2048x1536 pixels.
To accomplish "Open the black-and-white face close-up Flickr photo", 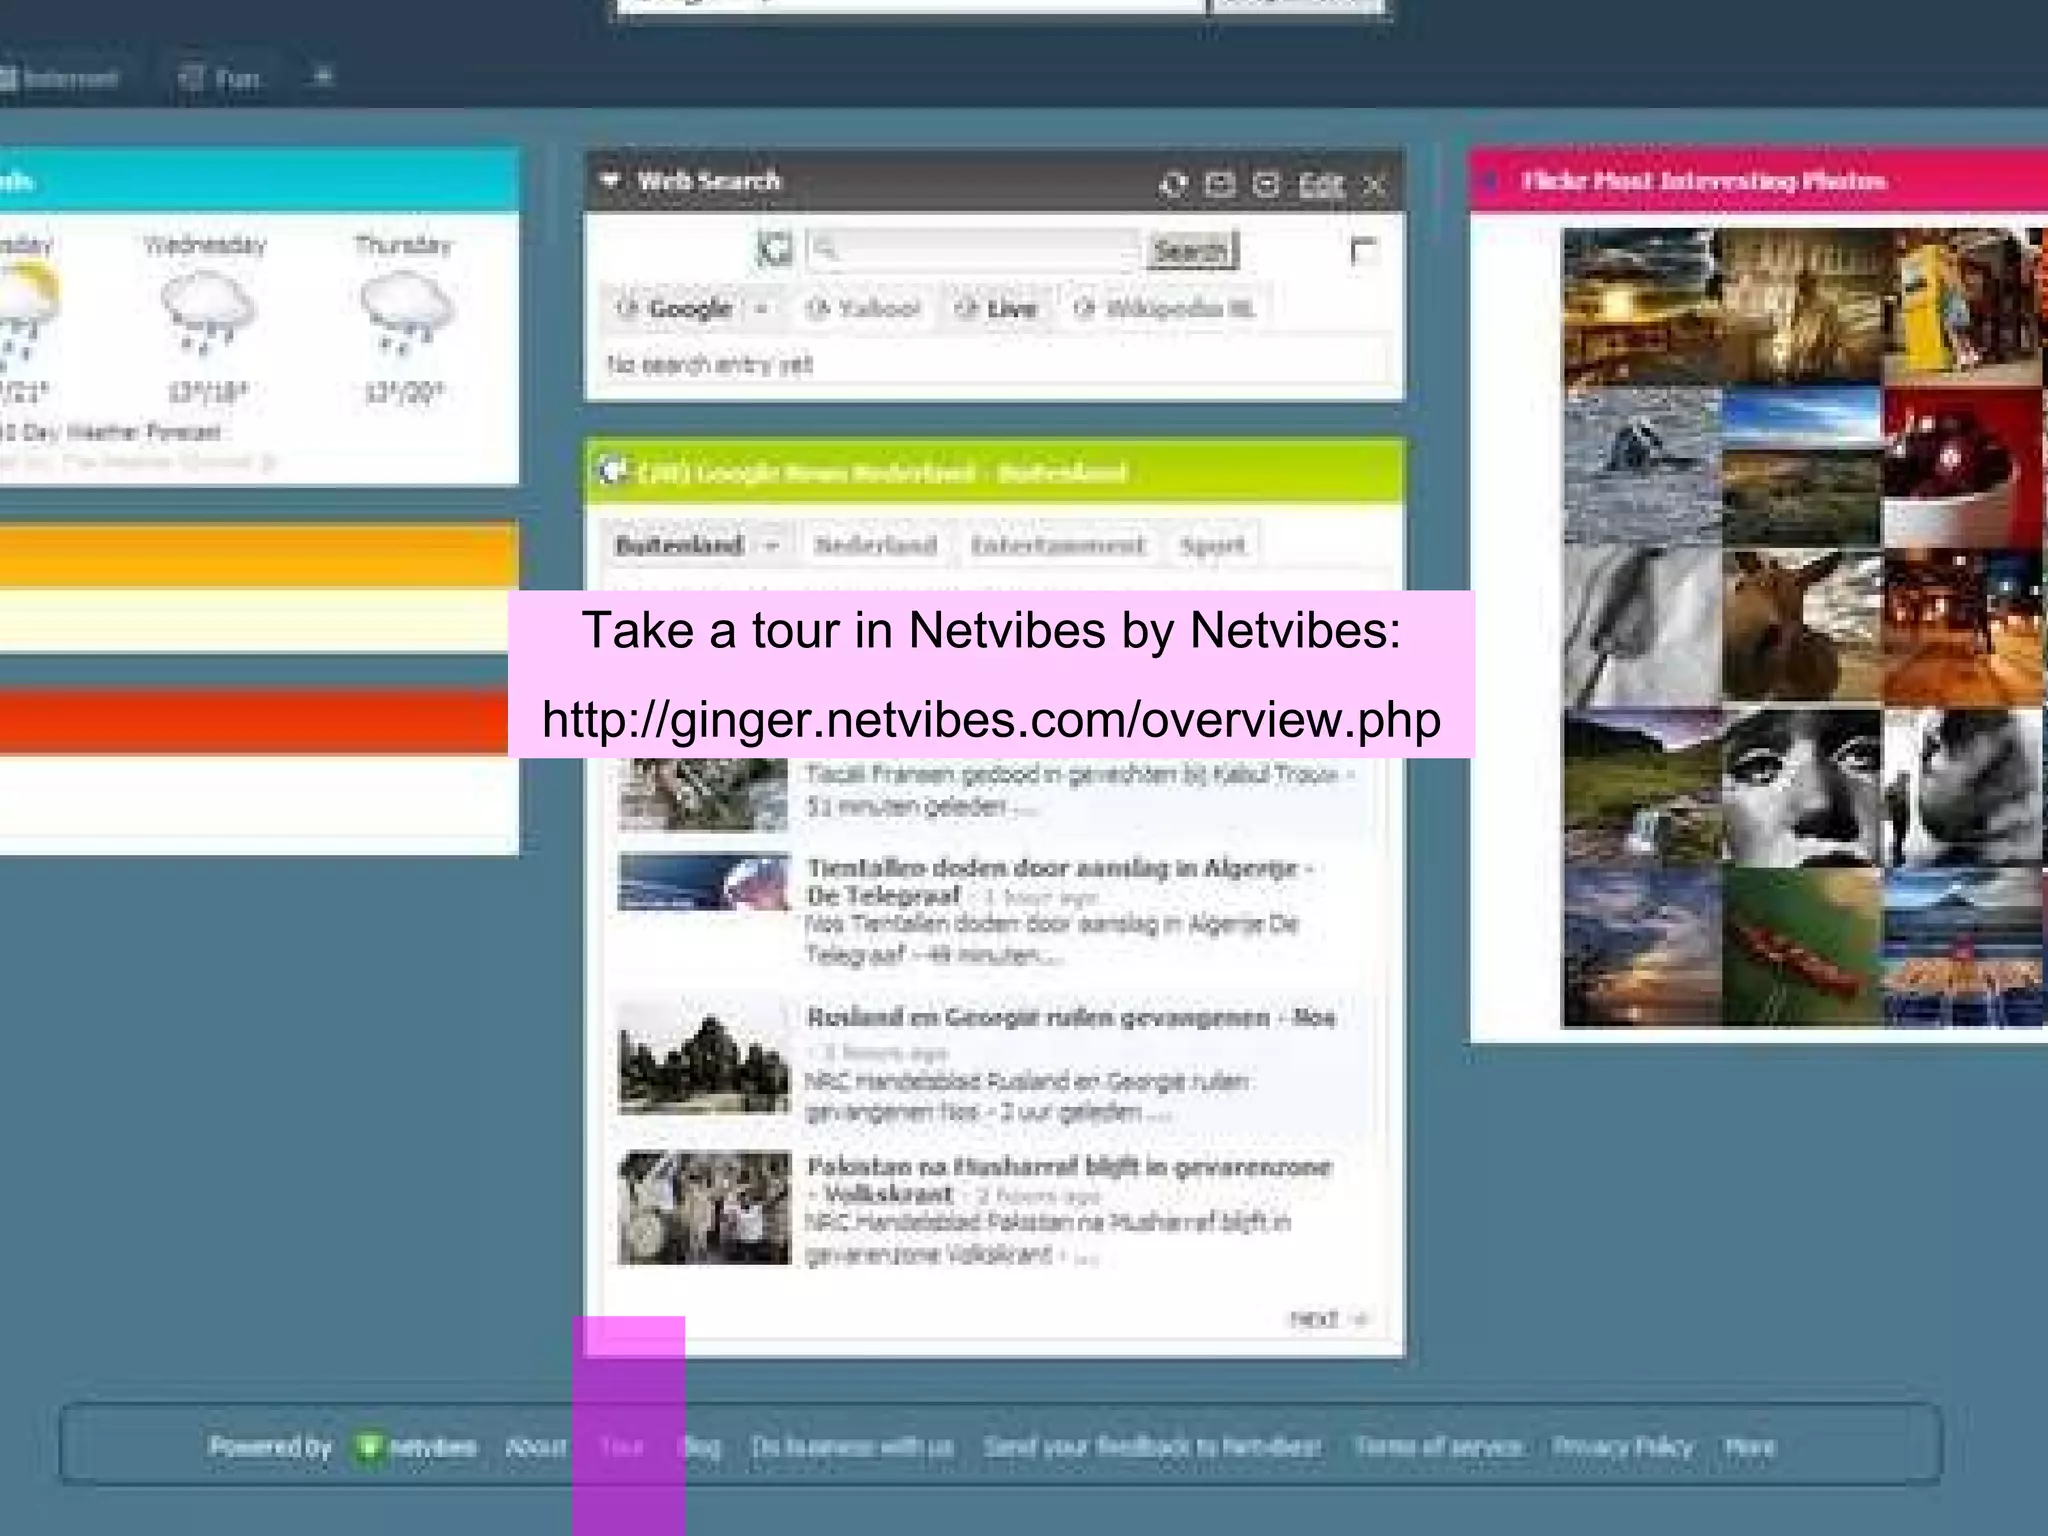I will pos(1801,787).
